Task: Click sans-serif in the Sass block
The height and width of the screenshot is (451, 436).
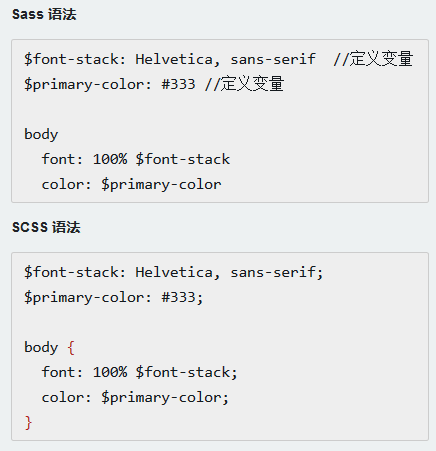Action: (273, 59)
